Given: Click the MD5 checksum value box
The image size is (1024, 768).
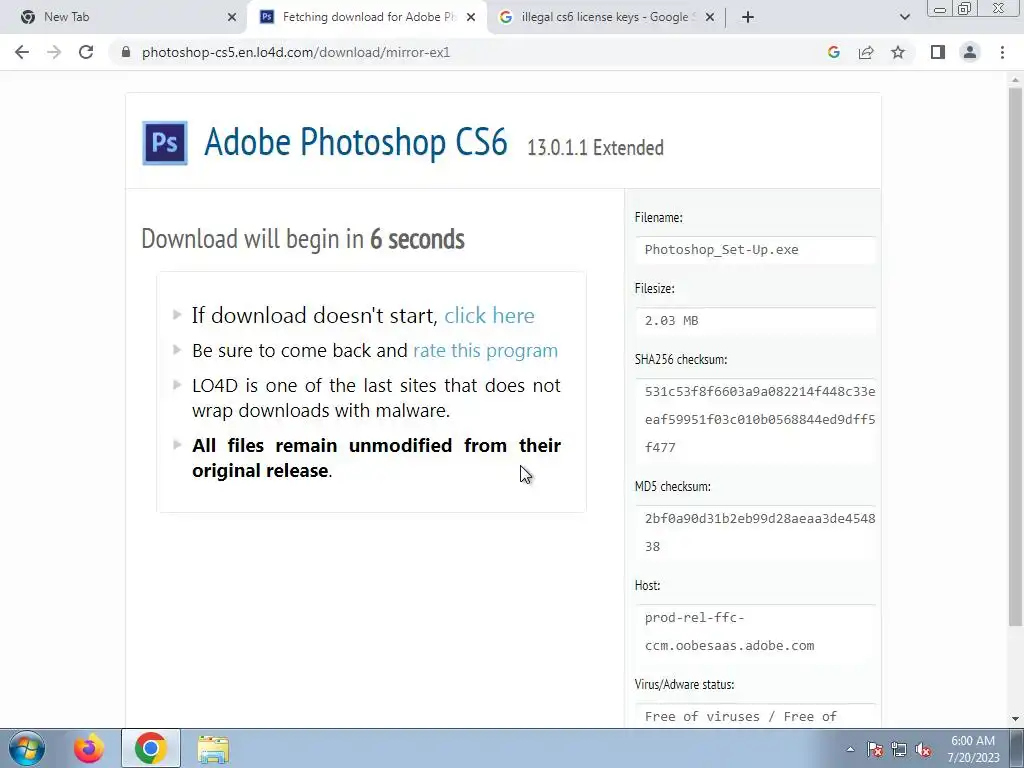Looking at the screenshot, I should coord(755,532).
